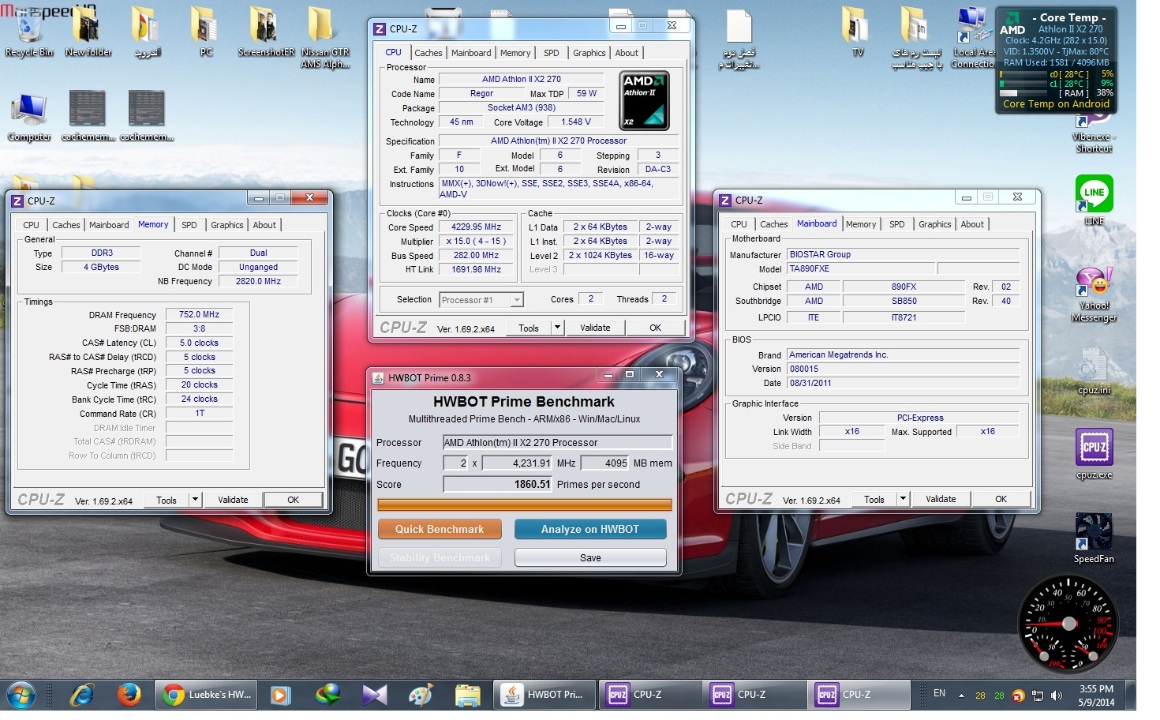Show hidden tray icons arrow
The width and height of the screenshot is (1160, 720).
961,695
